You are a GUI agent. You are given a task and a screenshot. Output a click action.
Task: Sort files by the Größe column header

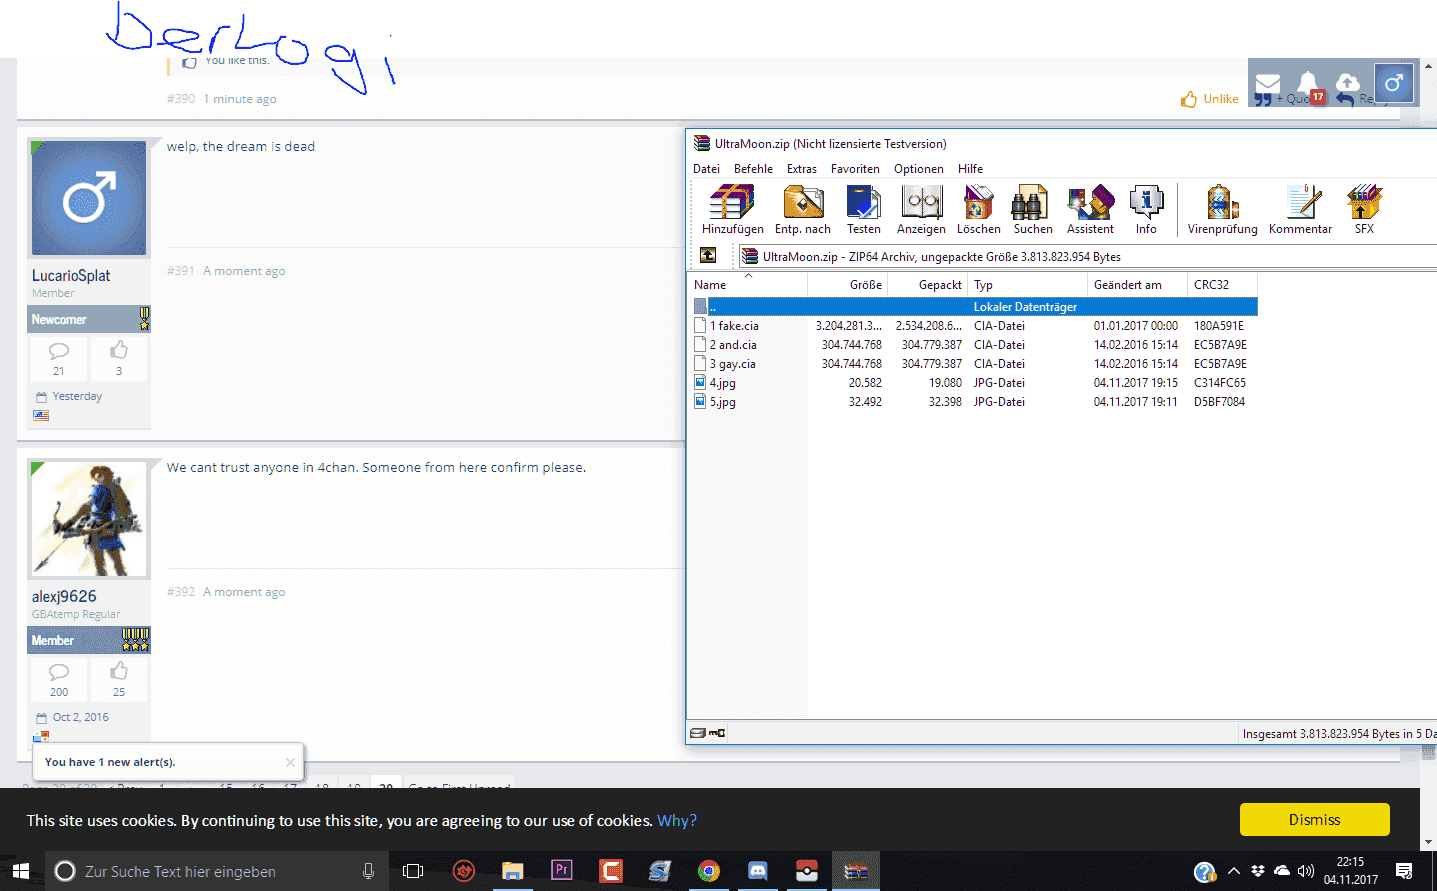click(847, 285)
